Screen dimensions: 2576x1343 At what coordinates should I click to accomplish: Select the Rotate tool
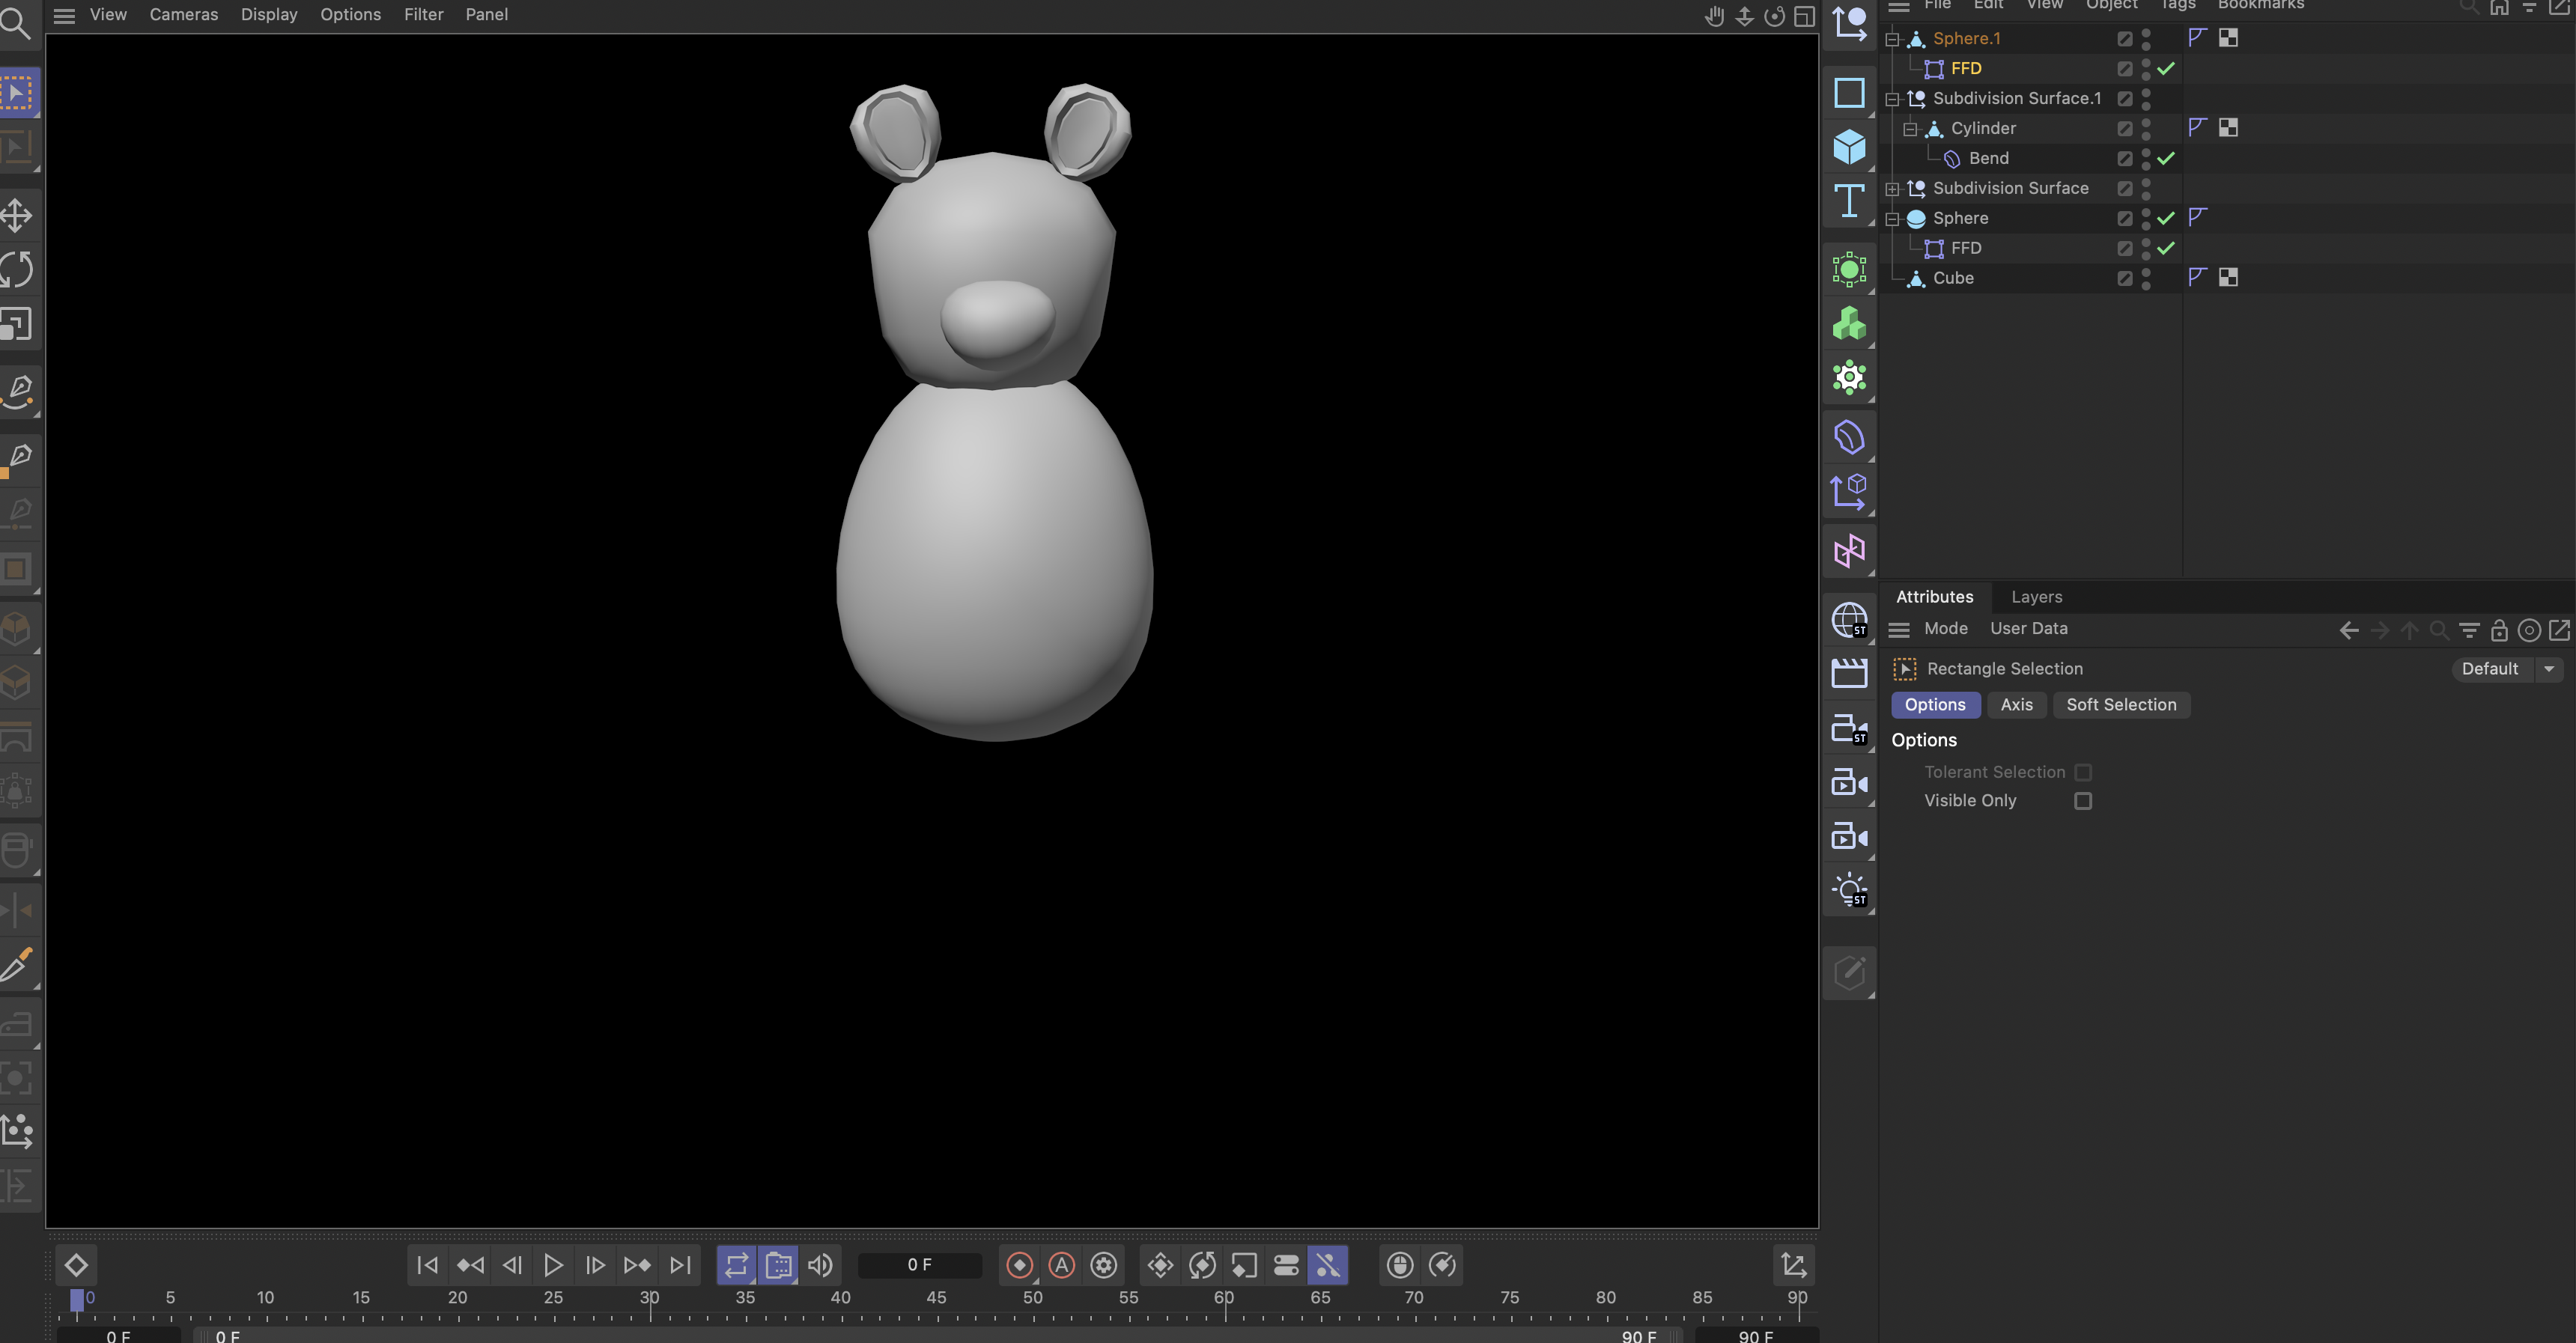(x=18, y=268)
